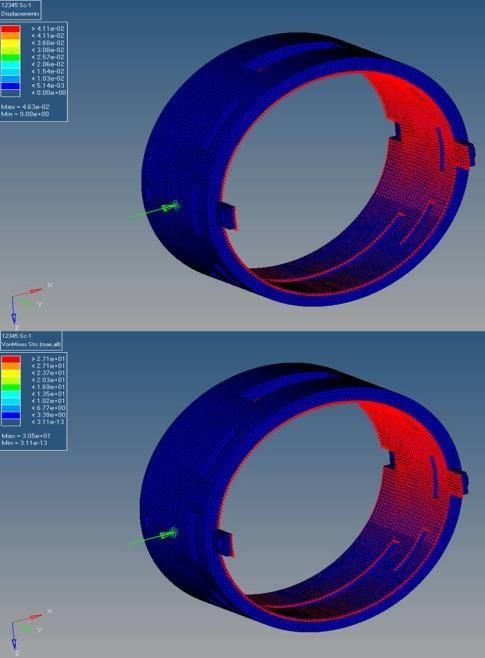Select the > 2.71e+01 legend threshold label

click(x=48, y=359)
